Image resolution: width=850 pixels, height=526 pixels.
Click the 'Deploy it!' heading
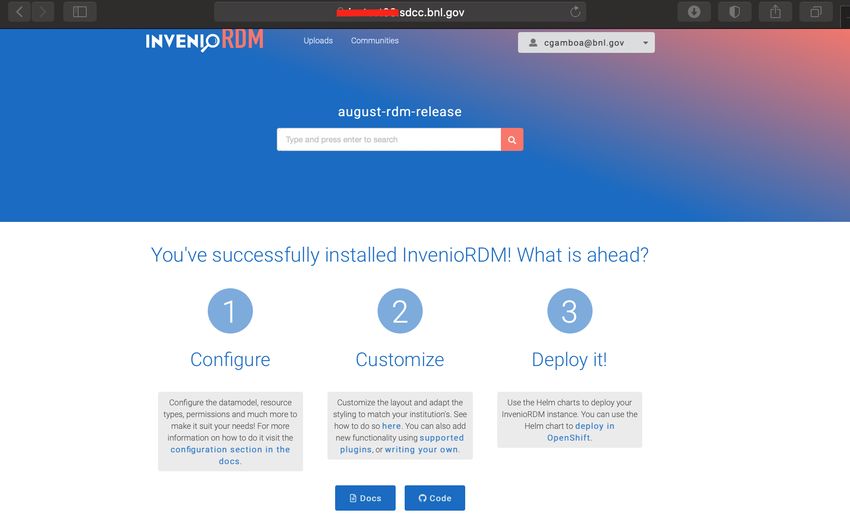click(569, 360)
